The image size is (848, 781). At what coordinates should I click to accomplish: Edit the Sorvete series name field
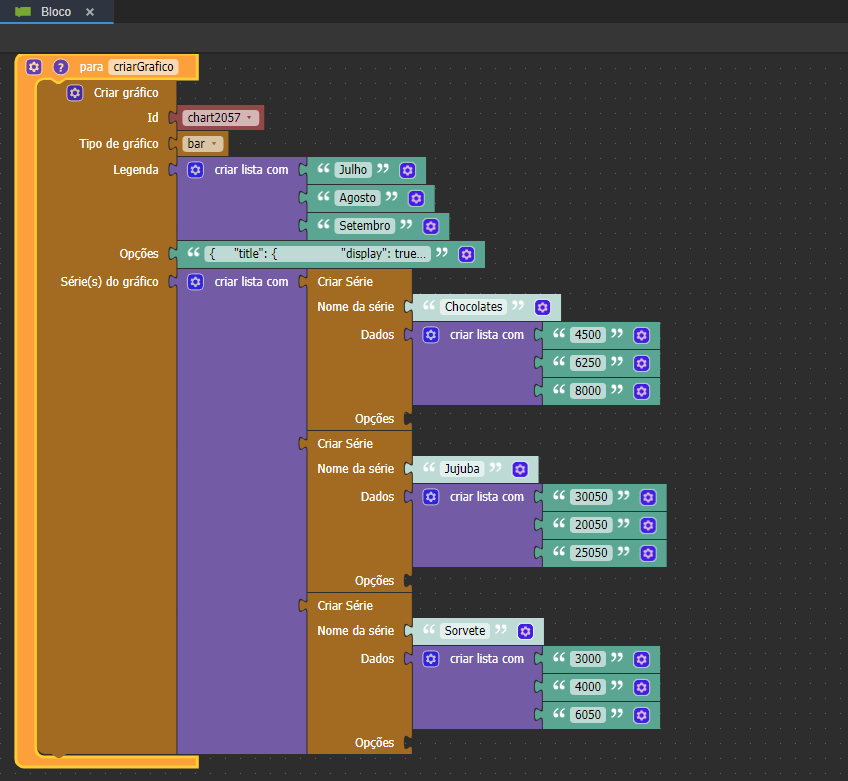pyautogui.click(x=465, y=631)
